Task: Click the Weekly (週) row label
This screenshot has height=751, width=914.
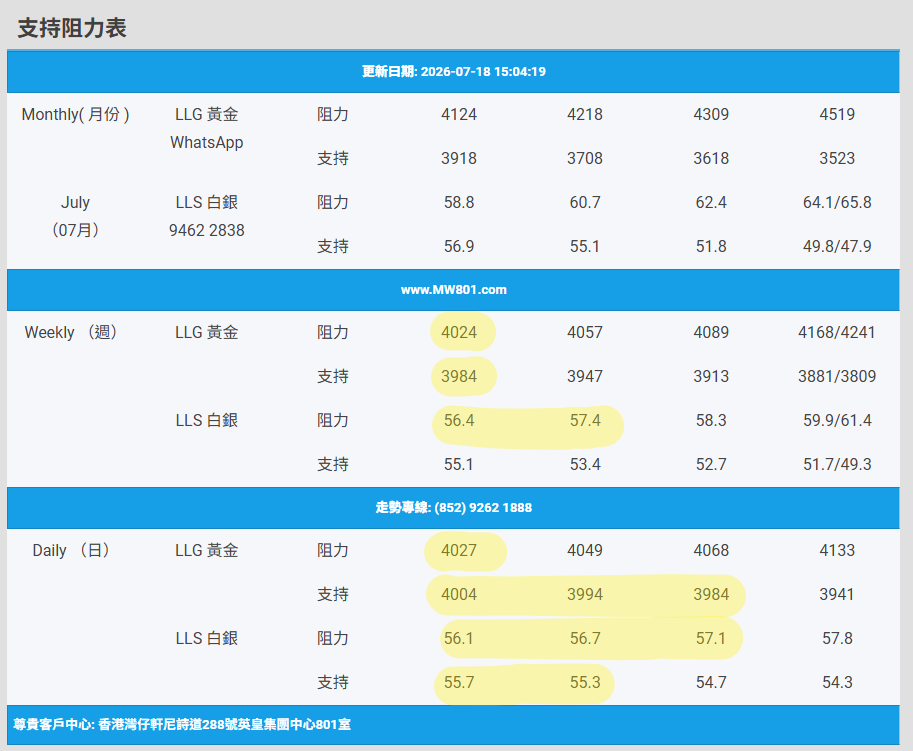Action: 72,332
